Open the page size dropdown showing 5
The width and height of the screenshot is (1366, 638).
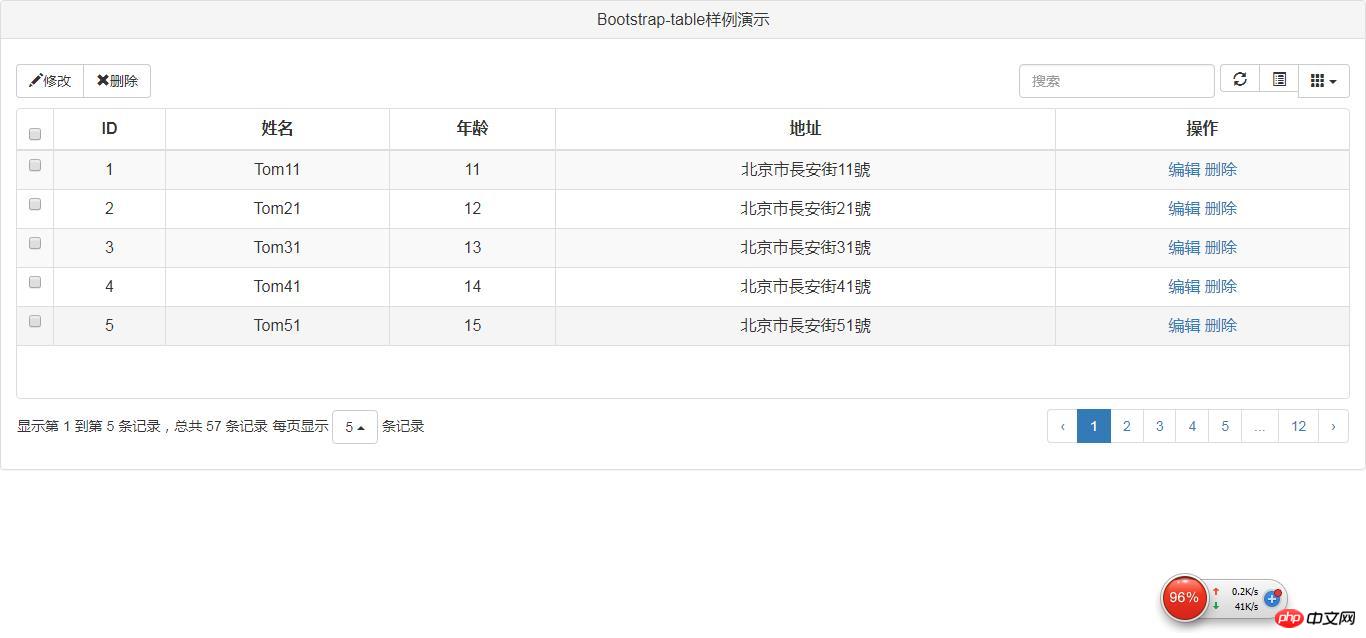click(x=354, y=427)
